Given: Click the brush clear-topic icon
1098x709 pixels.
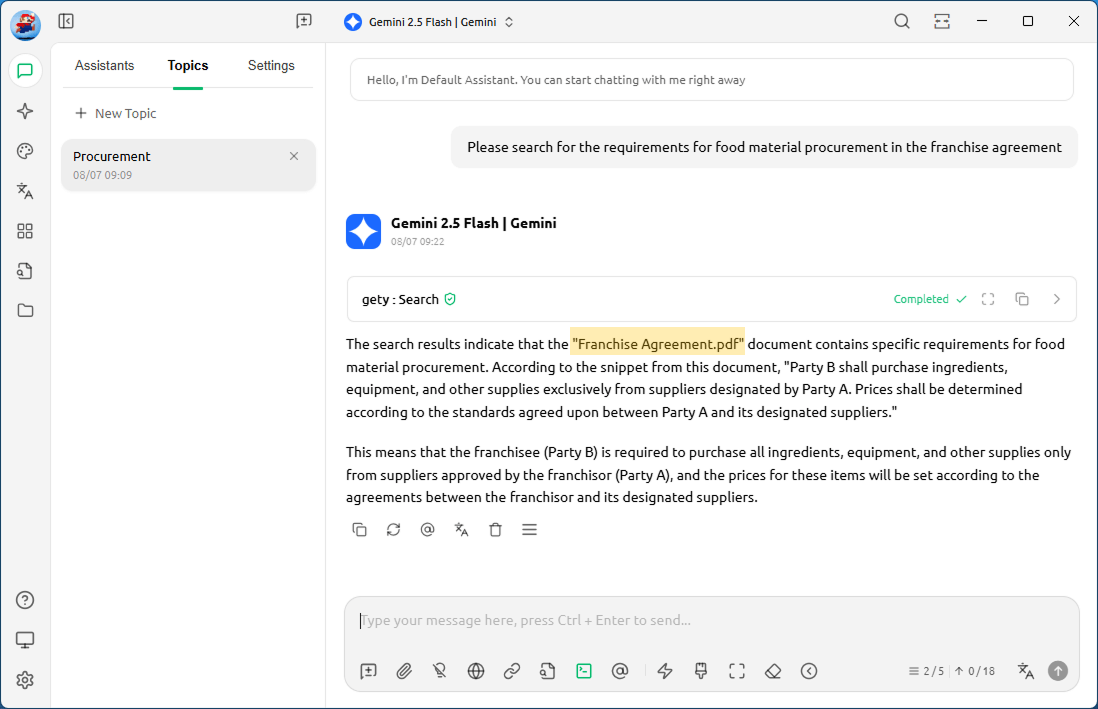Looking at the screenshot, I should click(701, 671).
